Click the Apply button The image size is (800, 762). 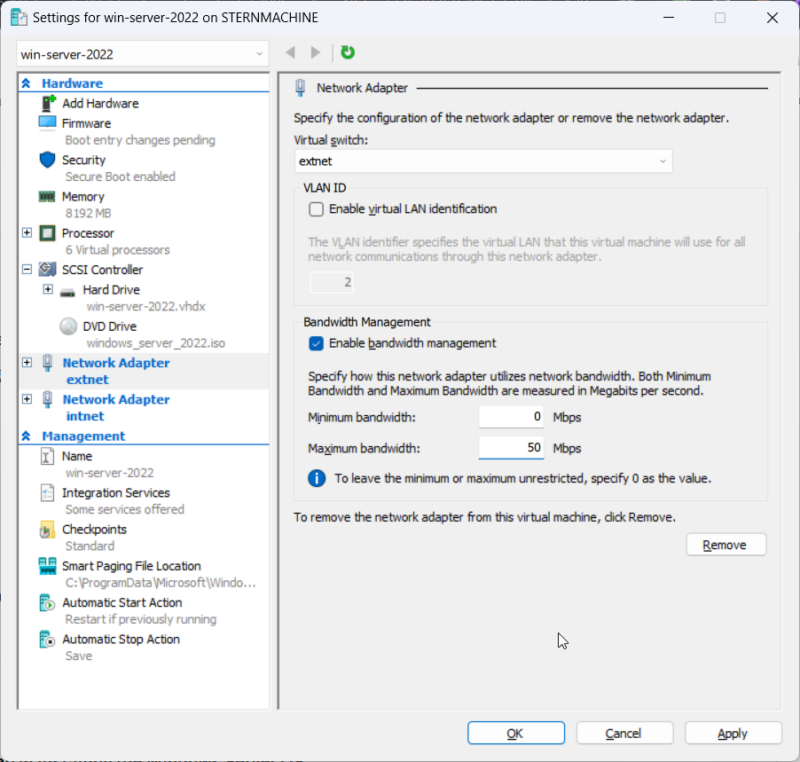pyautogui.click(x=733, y=733)
